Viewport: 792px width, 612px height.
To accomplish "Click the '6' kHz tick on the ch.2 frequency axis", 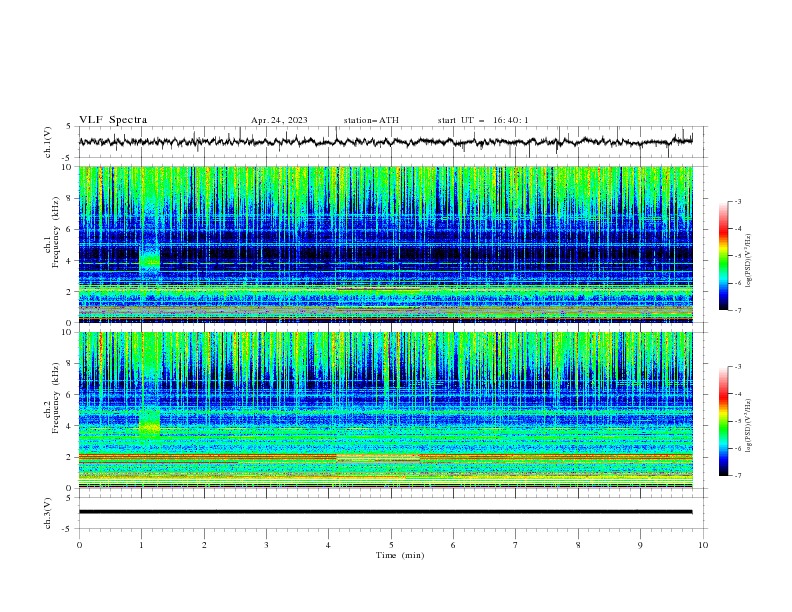I will click(70, 395).
